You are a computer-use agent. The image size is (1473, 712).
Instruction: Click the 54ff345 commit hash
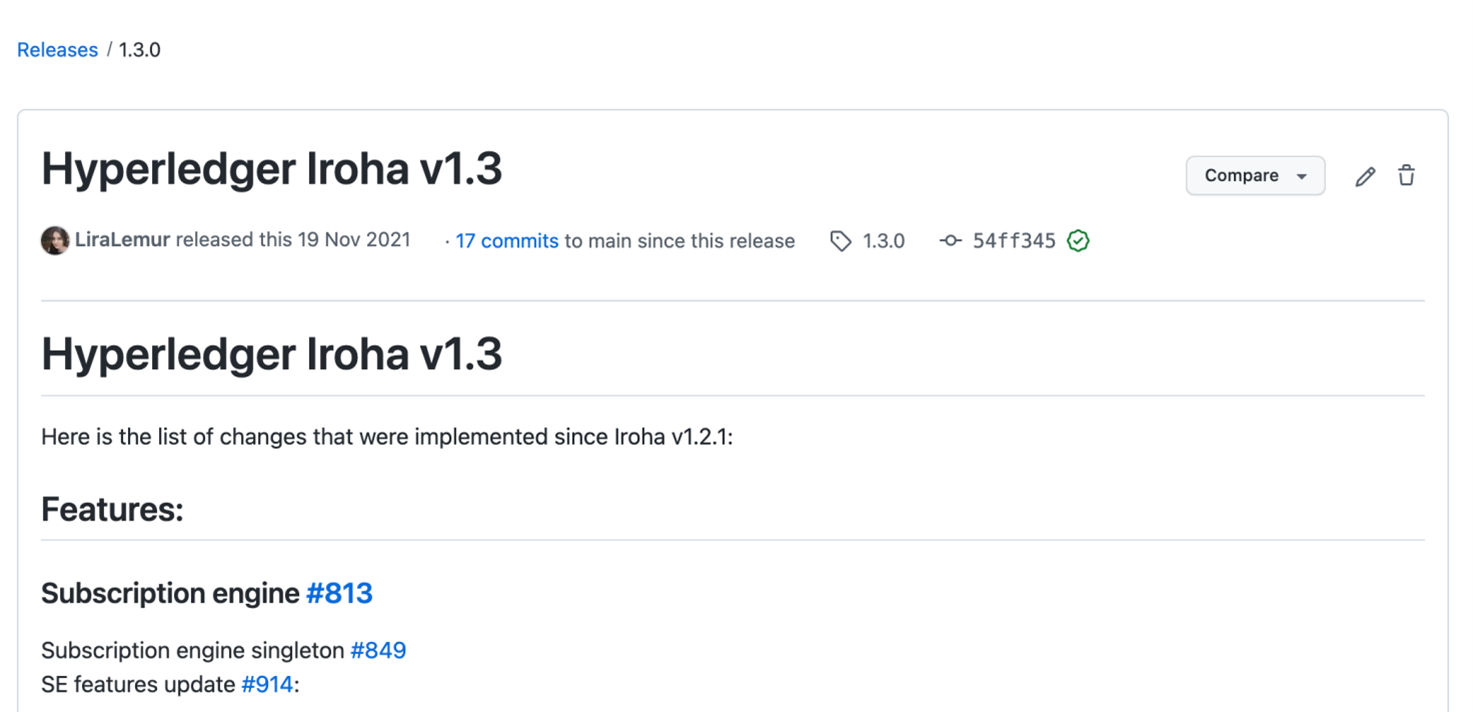pos(1014,240)
